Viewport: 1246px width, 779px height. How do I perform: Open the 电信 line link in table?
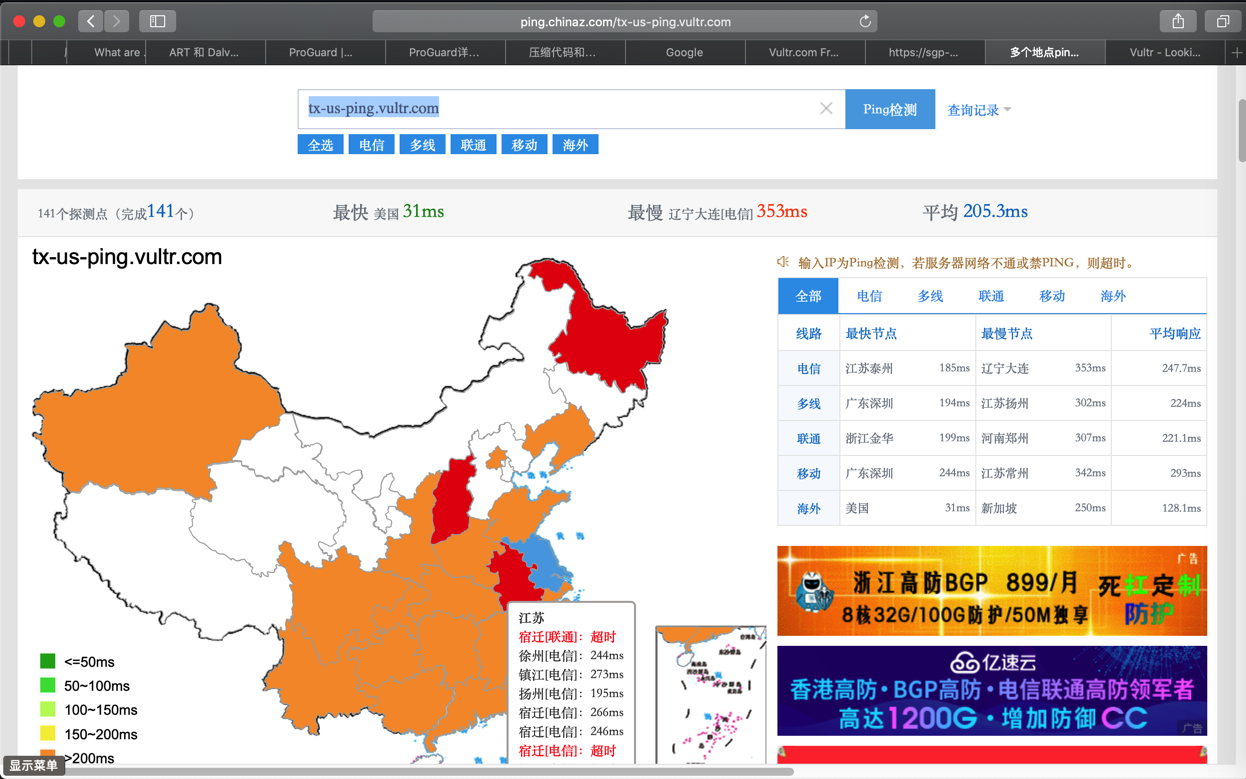pos(808,368)
